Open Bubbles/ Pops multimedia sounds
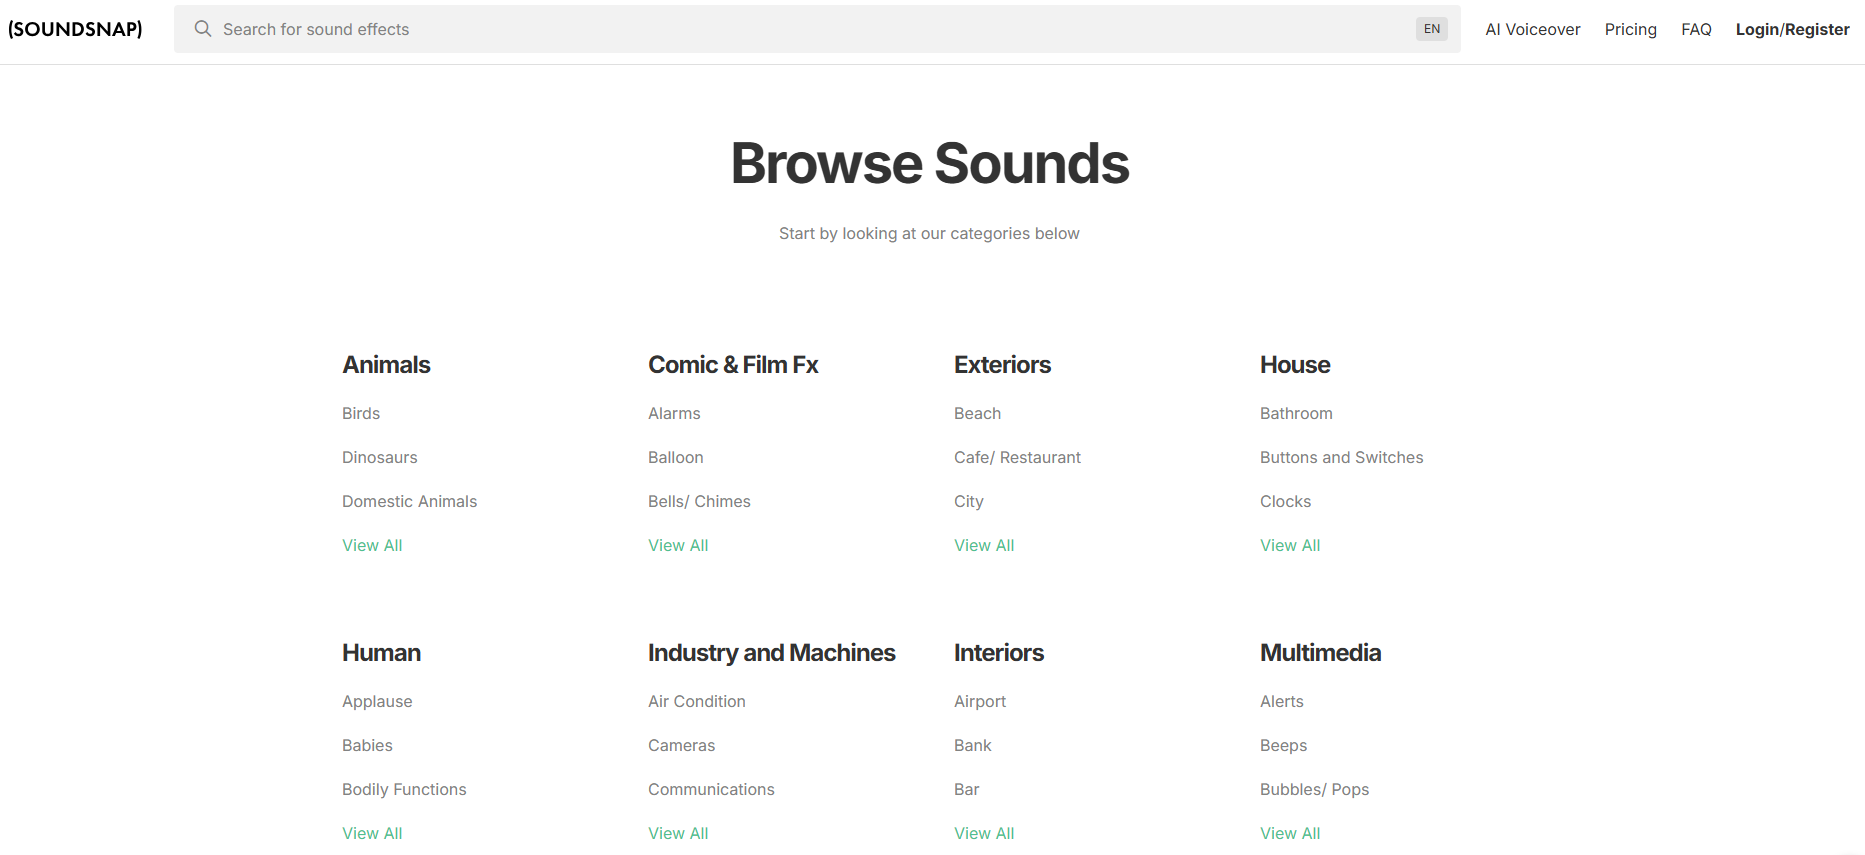Screen dimensions: 1865x855 [1314, 789]
